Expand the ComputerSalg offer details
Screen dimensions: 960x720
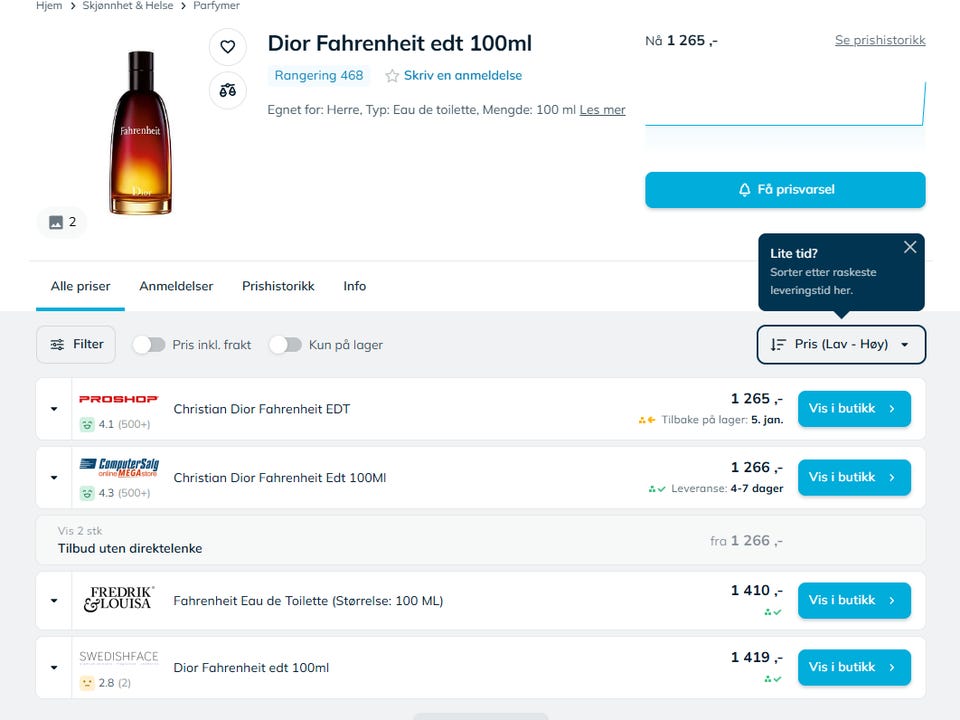pyautogui.click(x=54, y=478)
